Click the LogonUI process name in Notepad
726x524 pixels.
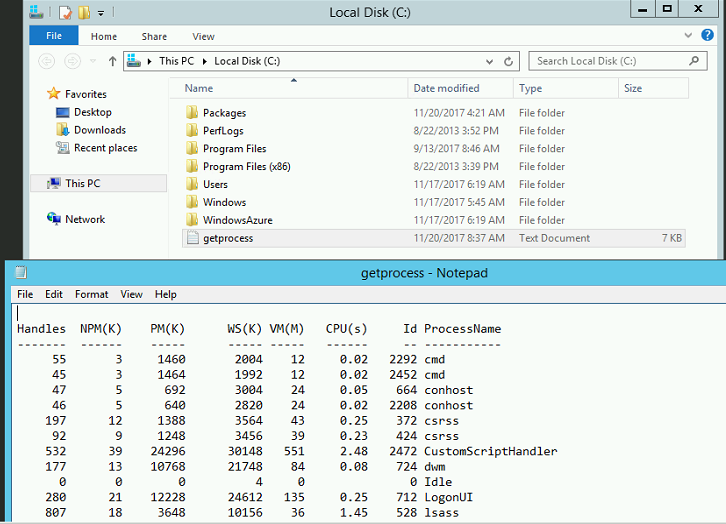pyautogui.click(x=448, y=497)
